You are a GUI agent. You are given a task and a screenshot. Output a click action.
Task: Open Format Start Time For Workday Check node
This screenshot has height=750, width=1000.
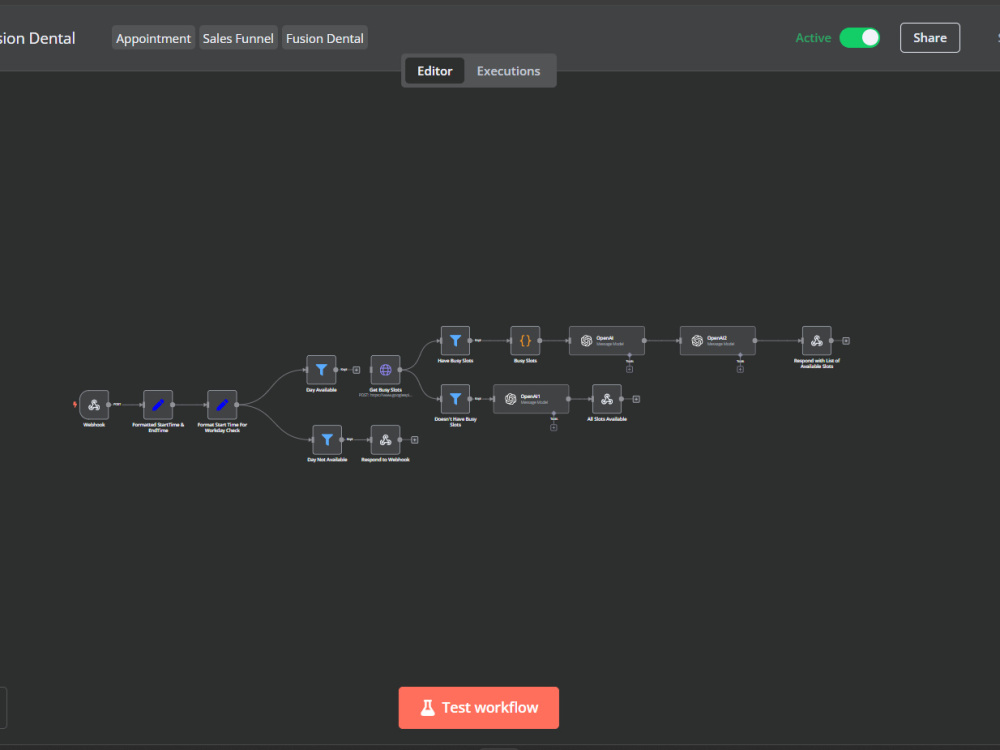tap(222, 404)
